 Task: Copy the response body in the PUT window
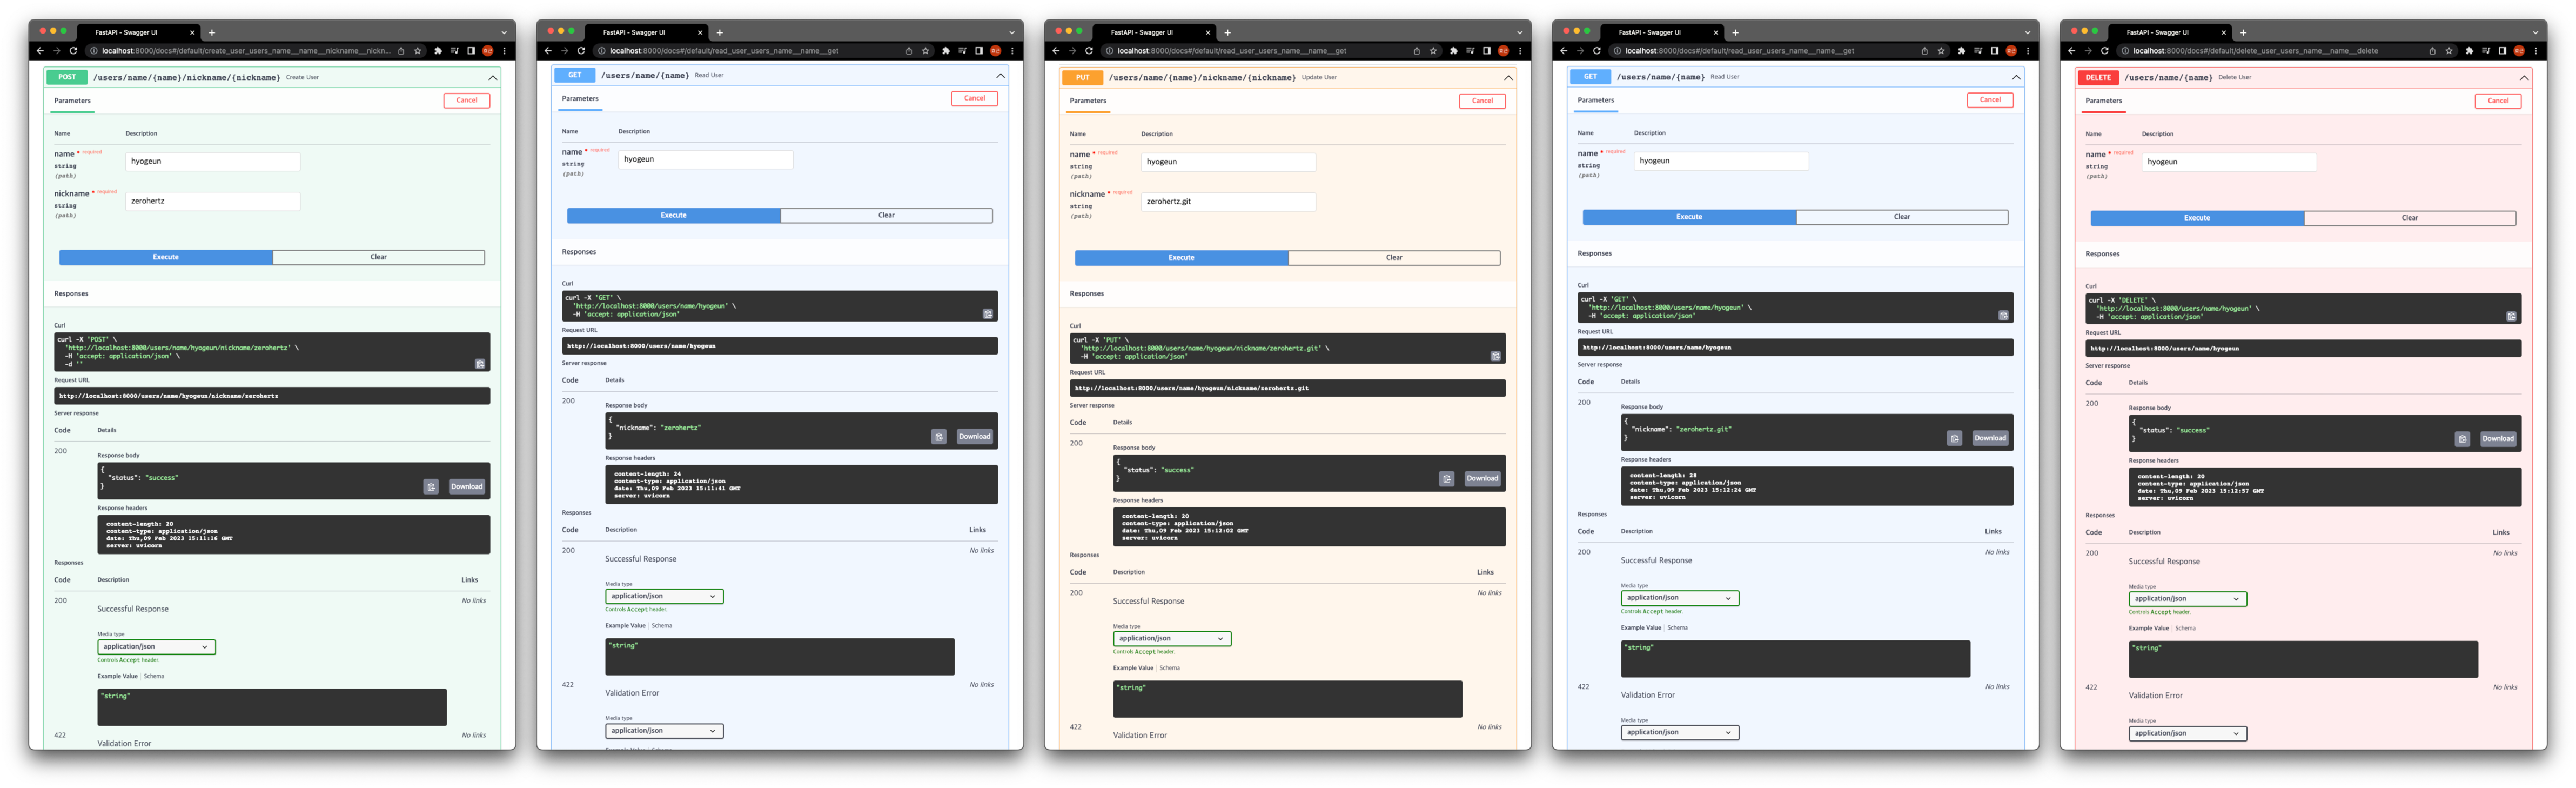click(x=1447, y=479)
